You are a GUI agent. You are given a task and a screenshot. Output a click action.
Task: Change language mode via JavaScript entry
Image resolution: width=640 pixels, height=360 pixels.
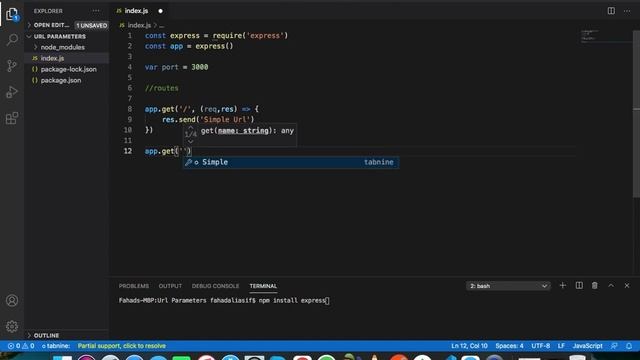tap(587, 346)
